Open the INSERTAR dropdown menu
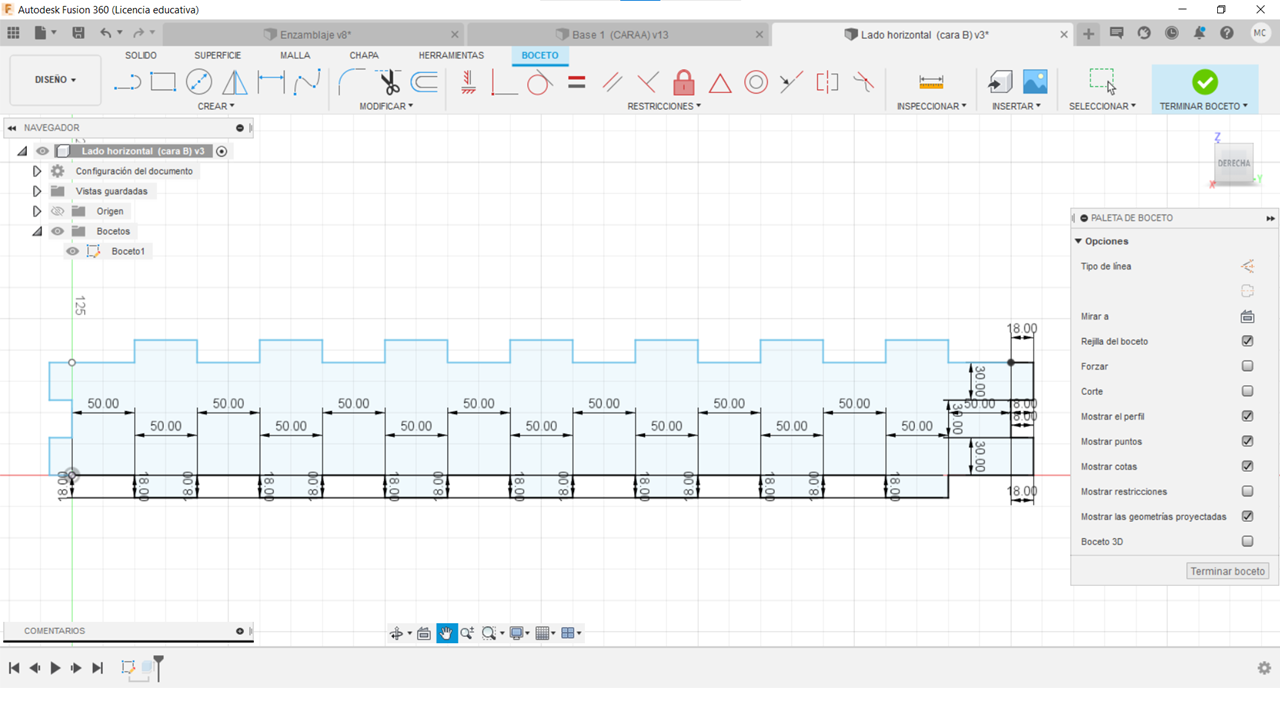The width and height of the screenshot is (1280, 720). 1016,106
